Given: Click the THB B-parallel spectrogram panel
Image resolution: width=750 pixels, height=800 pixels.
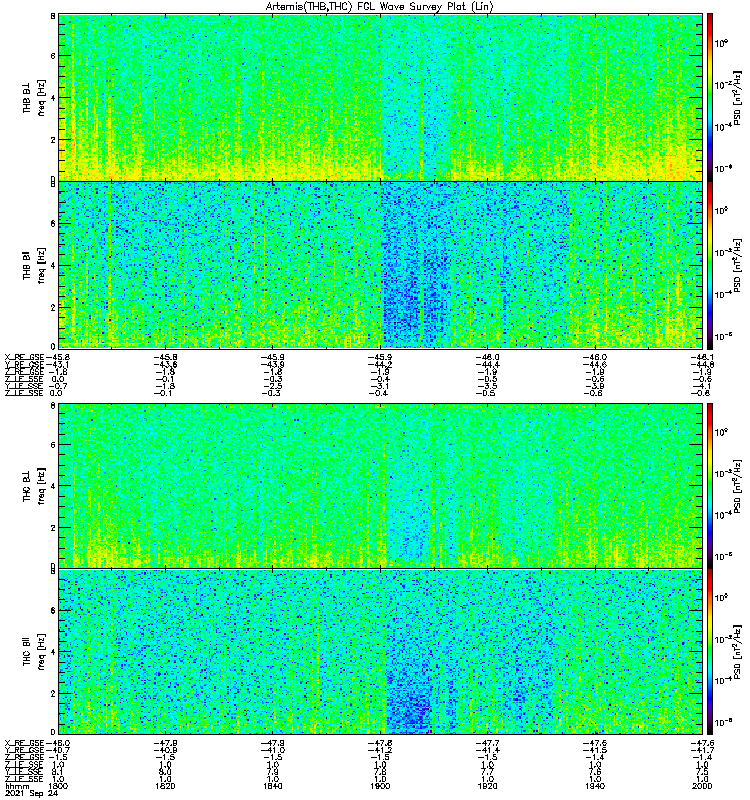Looking at the screenshot, I should [380, 265].
